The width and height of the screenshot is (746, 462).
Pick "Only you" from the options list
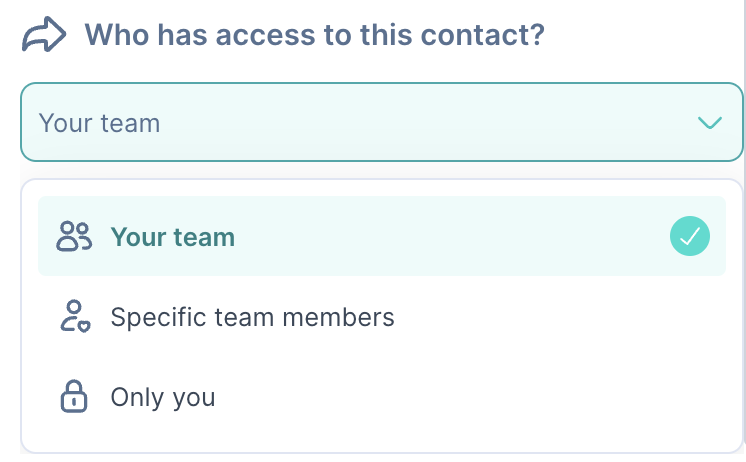pos(382,396)
